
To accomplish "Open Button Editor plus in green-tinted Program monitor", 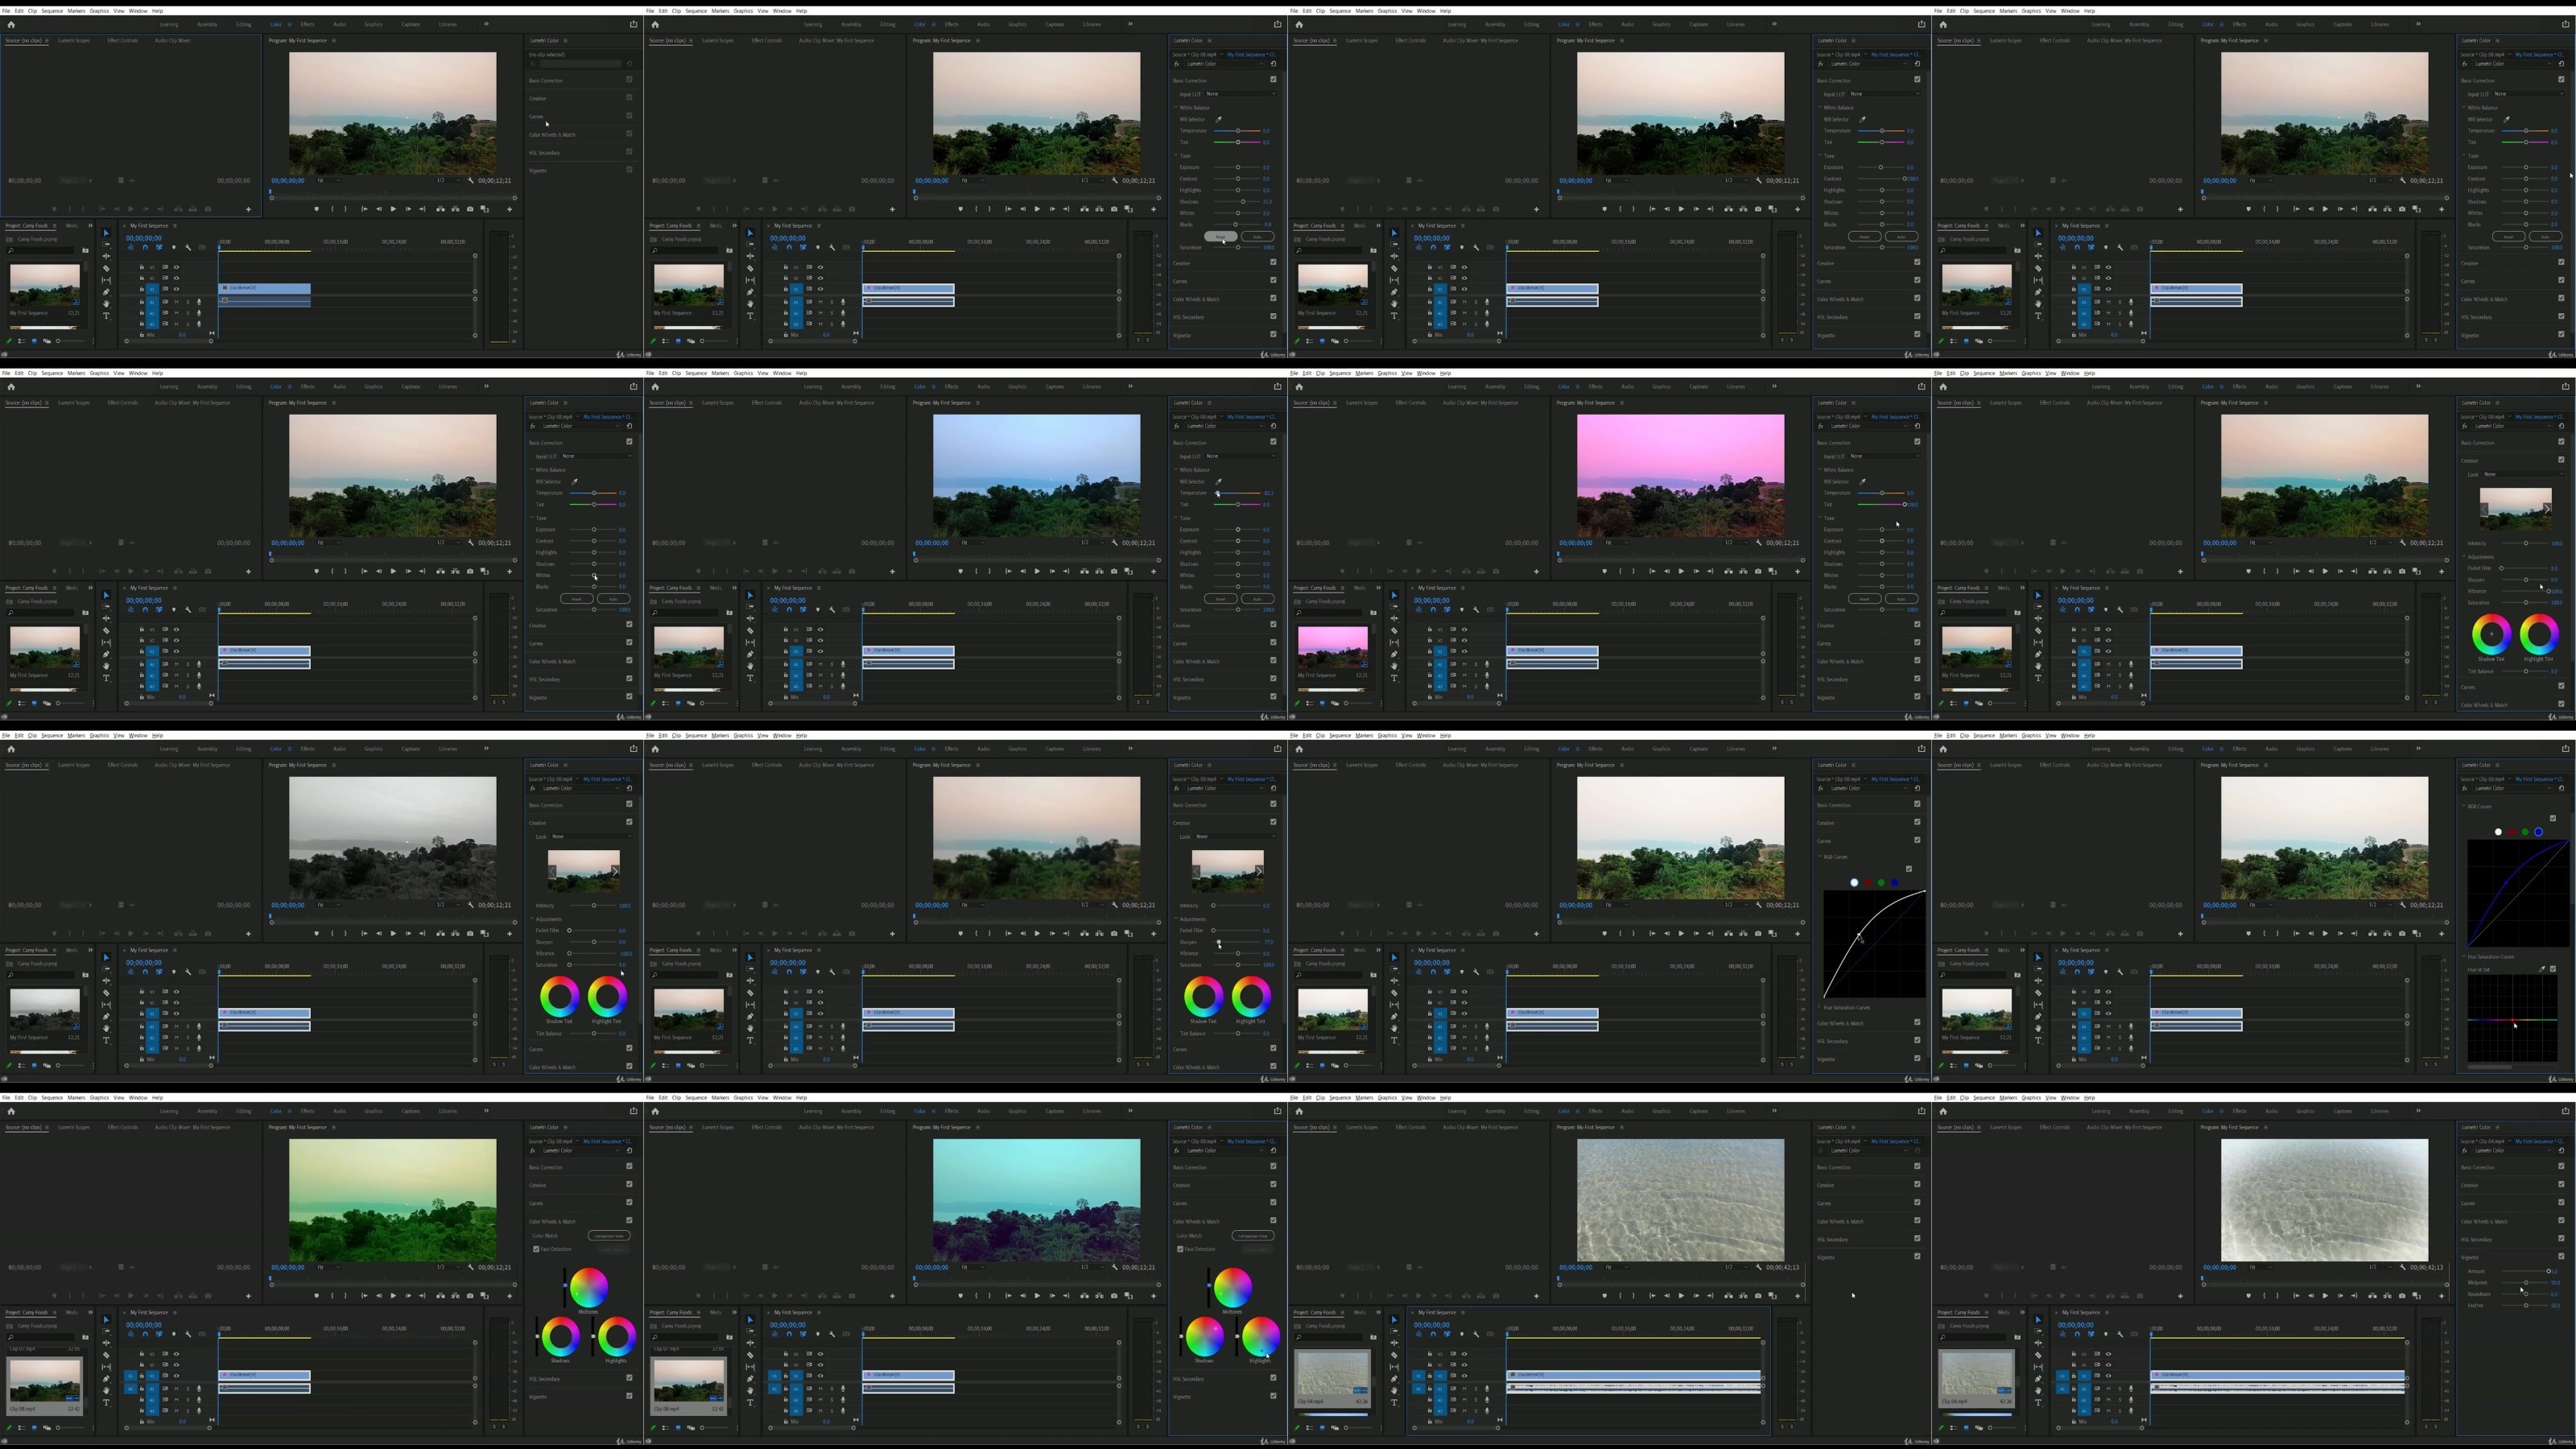I will 509,1296.
